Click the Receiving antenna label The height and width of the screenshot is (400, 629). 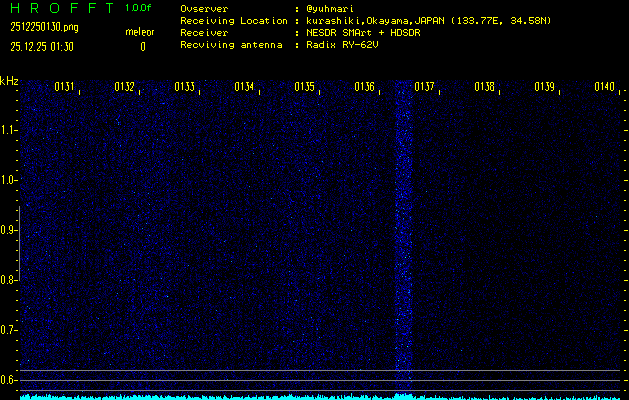[x=231, y=45]
